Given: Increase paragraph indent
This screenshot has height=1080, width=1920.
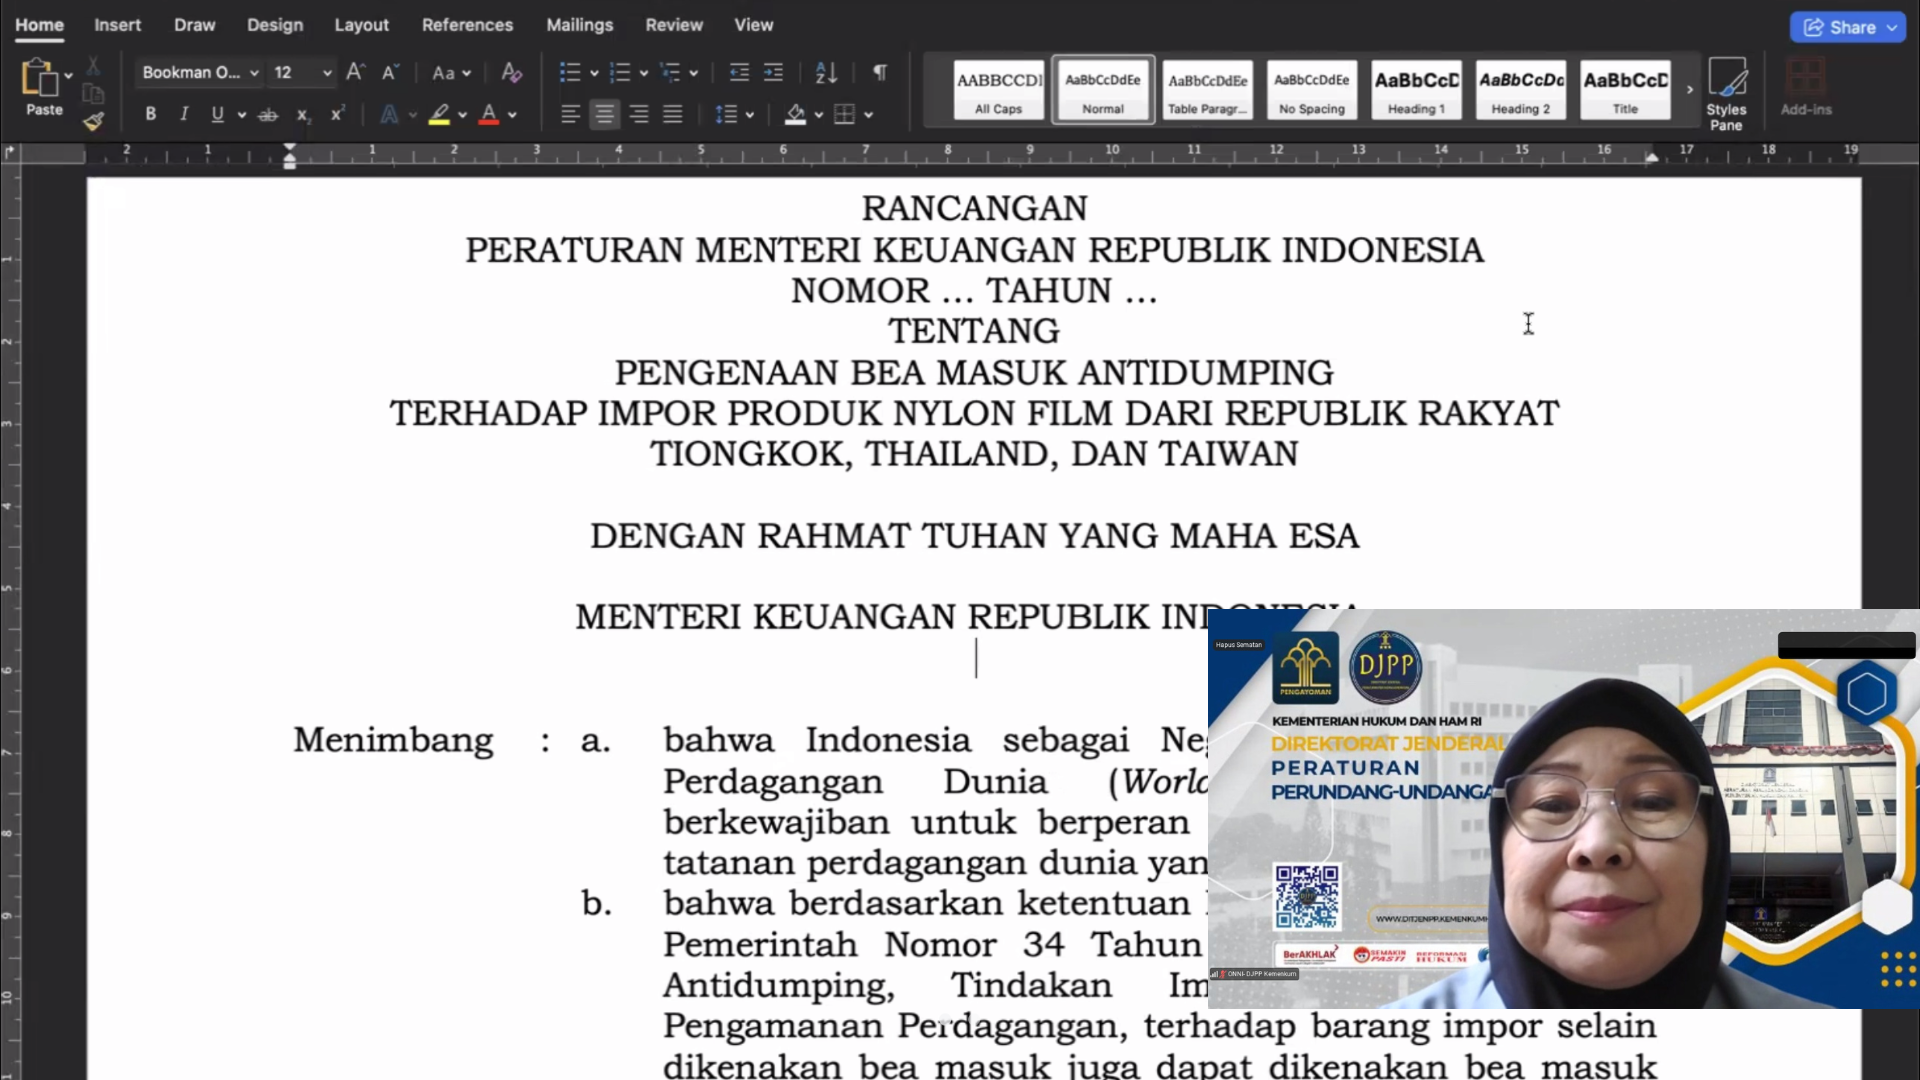Looking at the screenshot, I should [x=773, y=72].
